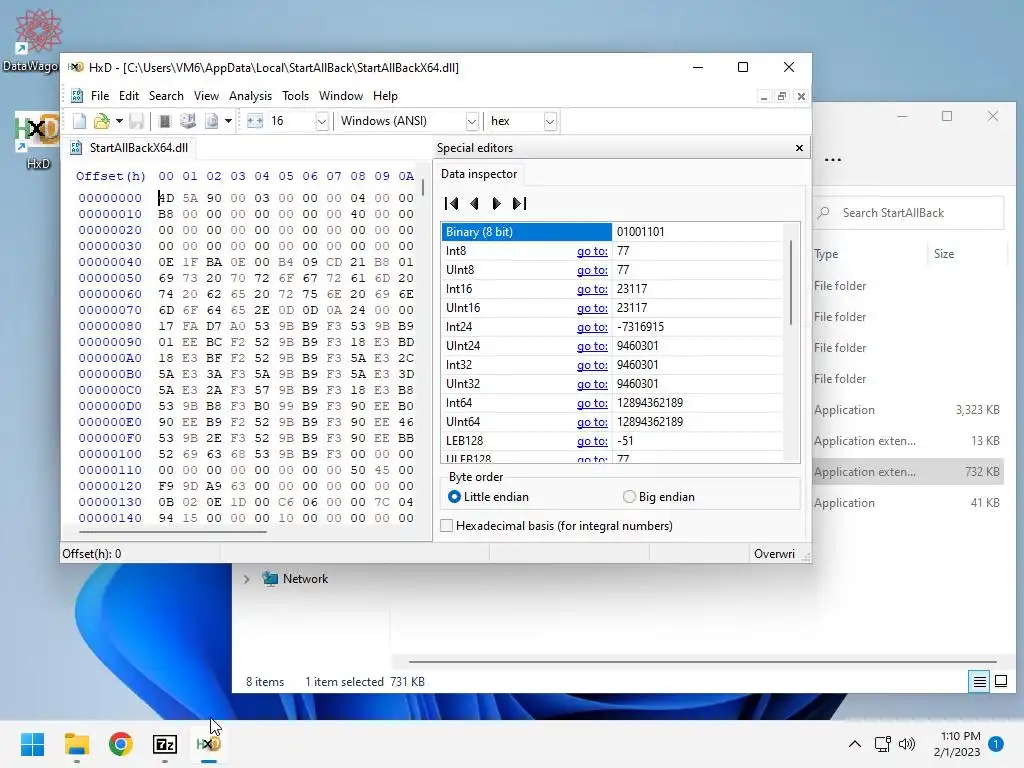Open the Analysis menu
This screenshot has width=1024, height=768.
(250, 96)
